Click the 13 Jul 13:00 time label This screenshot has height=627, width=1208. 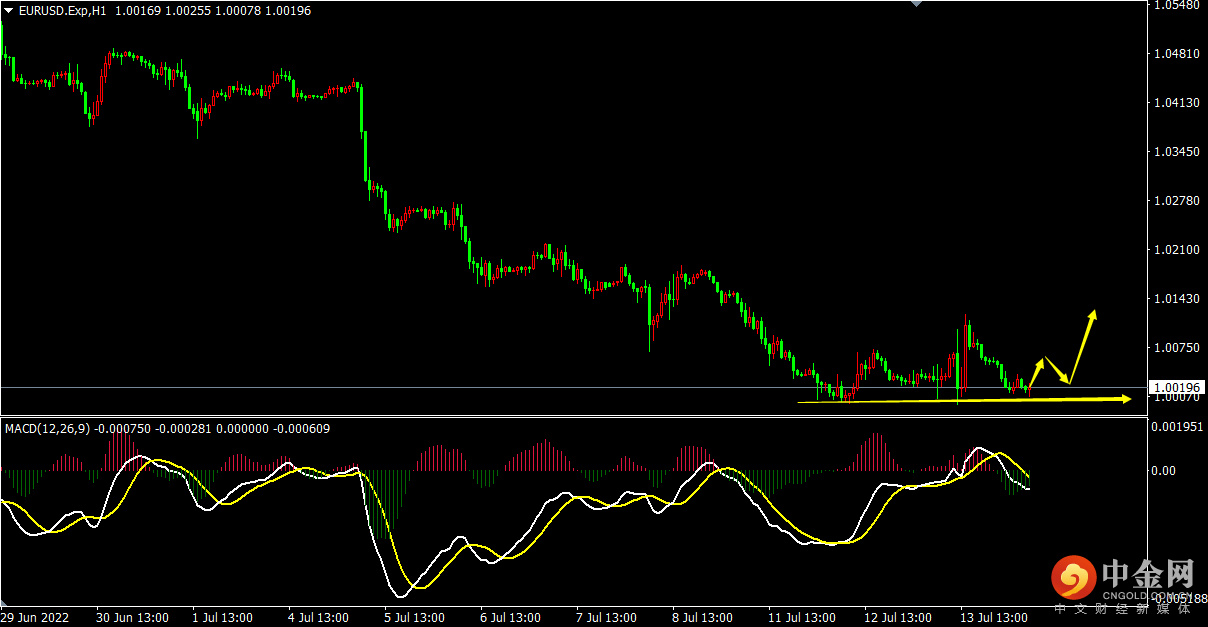pyautogui.click(x=994, y=618)
